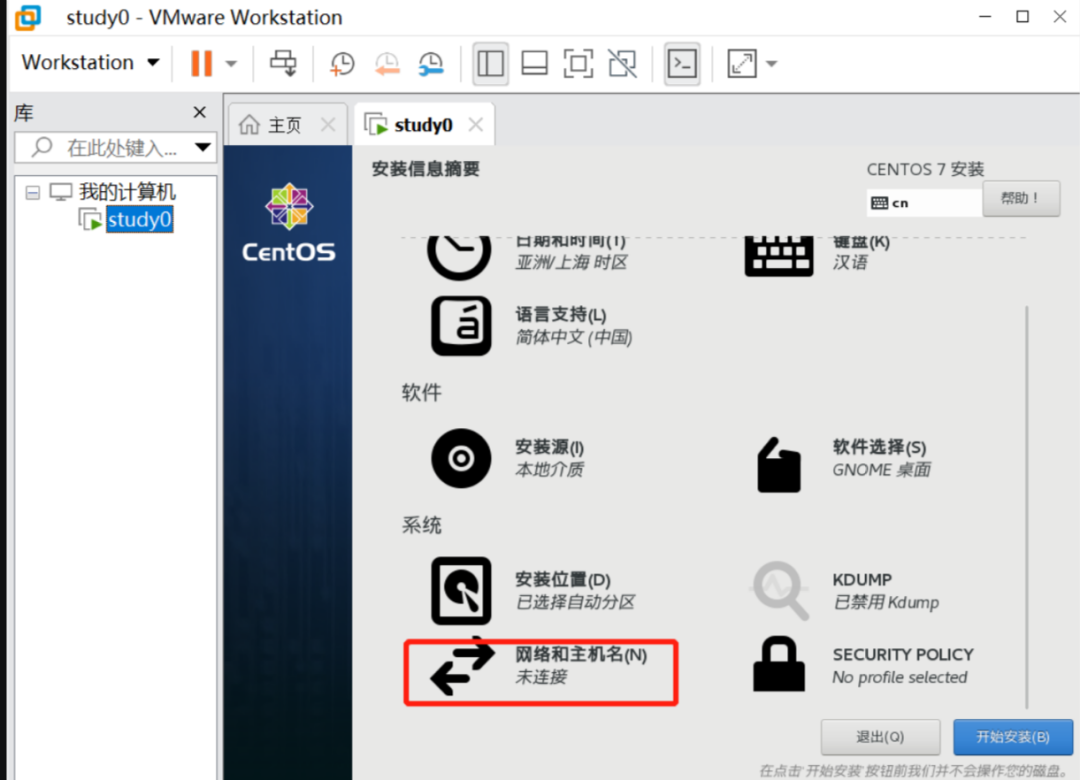Image resolution: width=1080 pixels, height=780 pixels.
Task: Open the library search filter dropdown
Action: (x=202, y=147)
